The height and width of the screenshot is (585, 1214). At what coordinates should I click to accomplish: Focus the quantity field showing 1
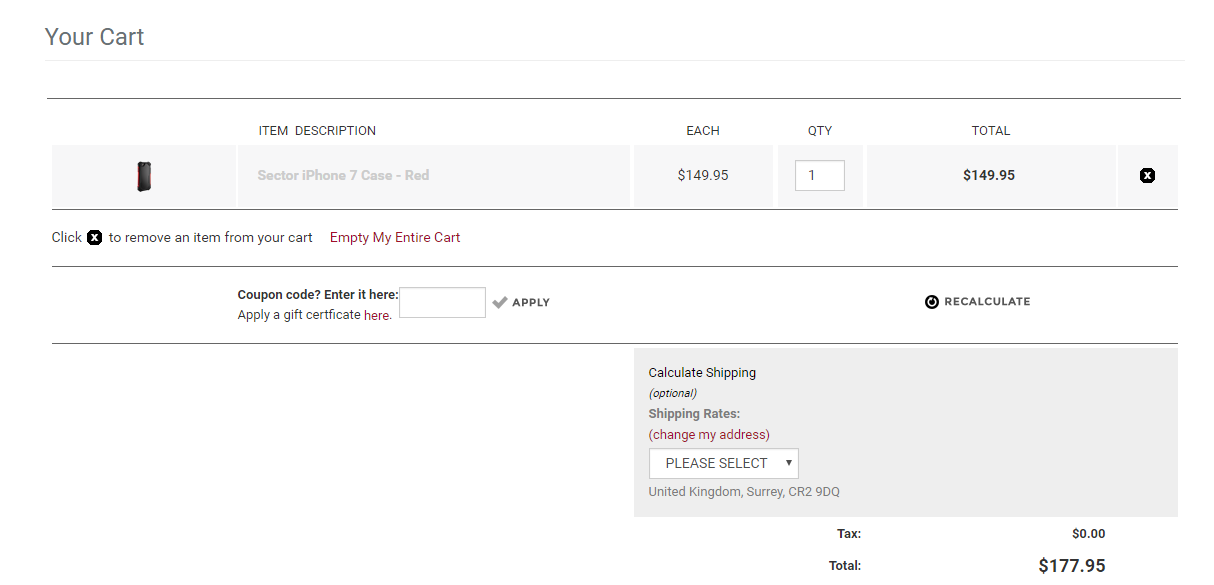pyautogui.click(x=819, y=176)
